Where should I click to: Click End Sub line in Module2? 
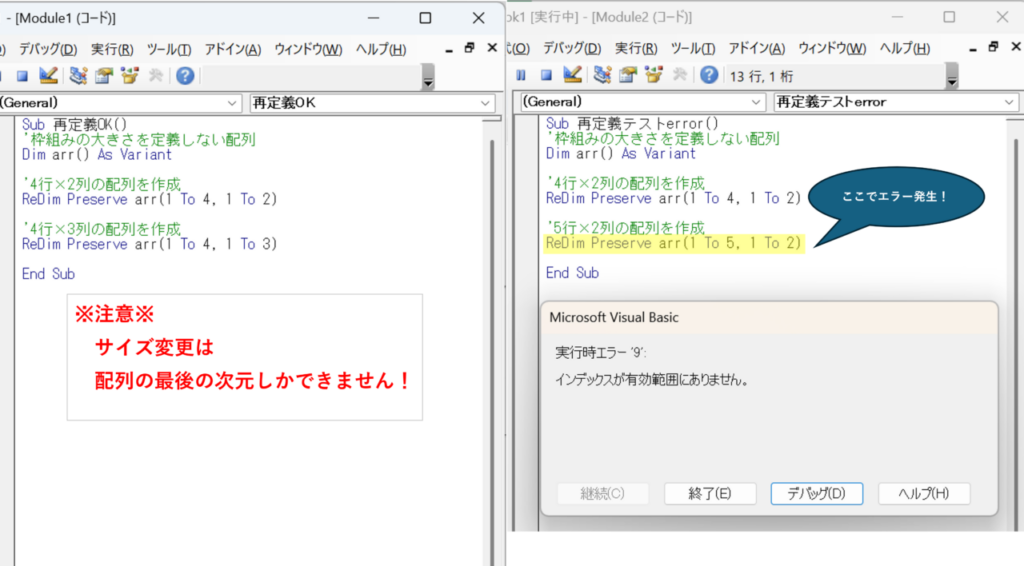click(x=573, y=273)
